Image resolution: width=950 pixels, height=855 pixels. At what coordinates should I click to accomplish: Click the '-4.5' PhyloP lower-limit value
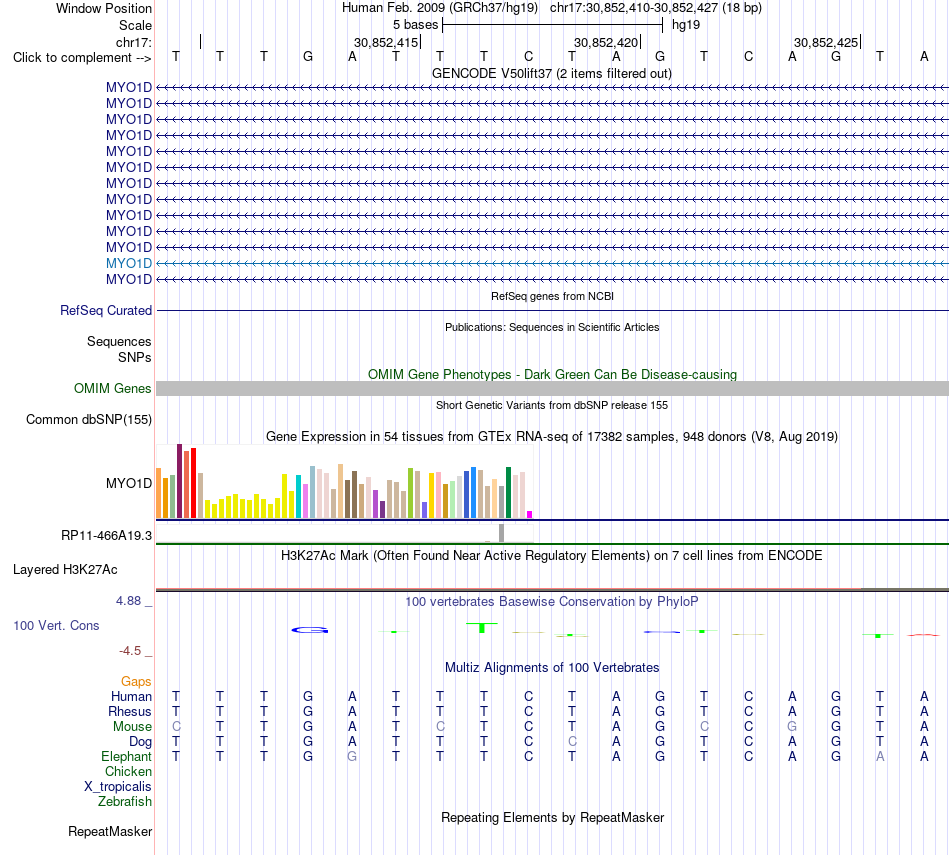(130, 651)
